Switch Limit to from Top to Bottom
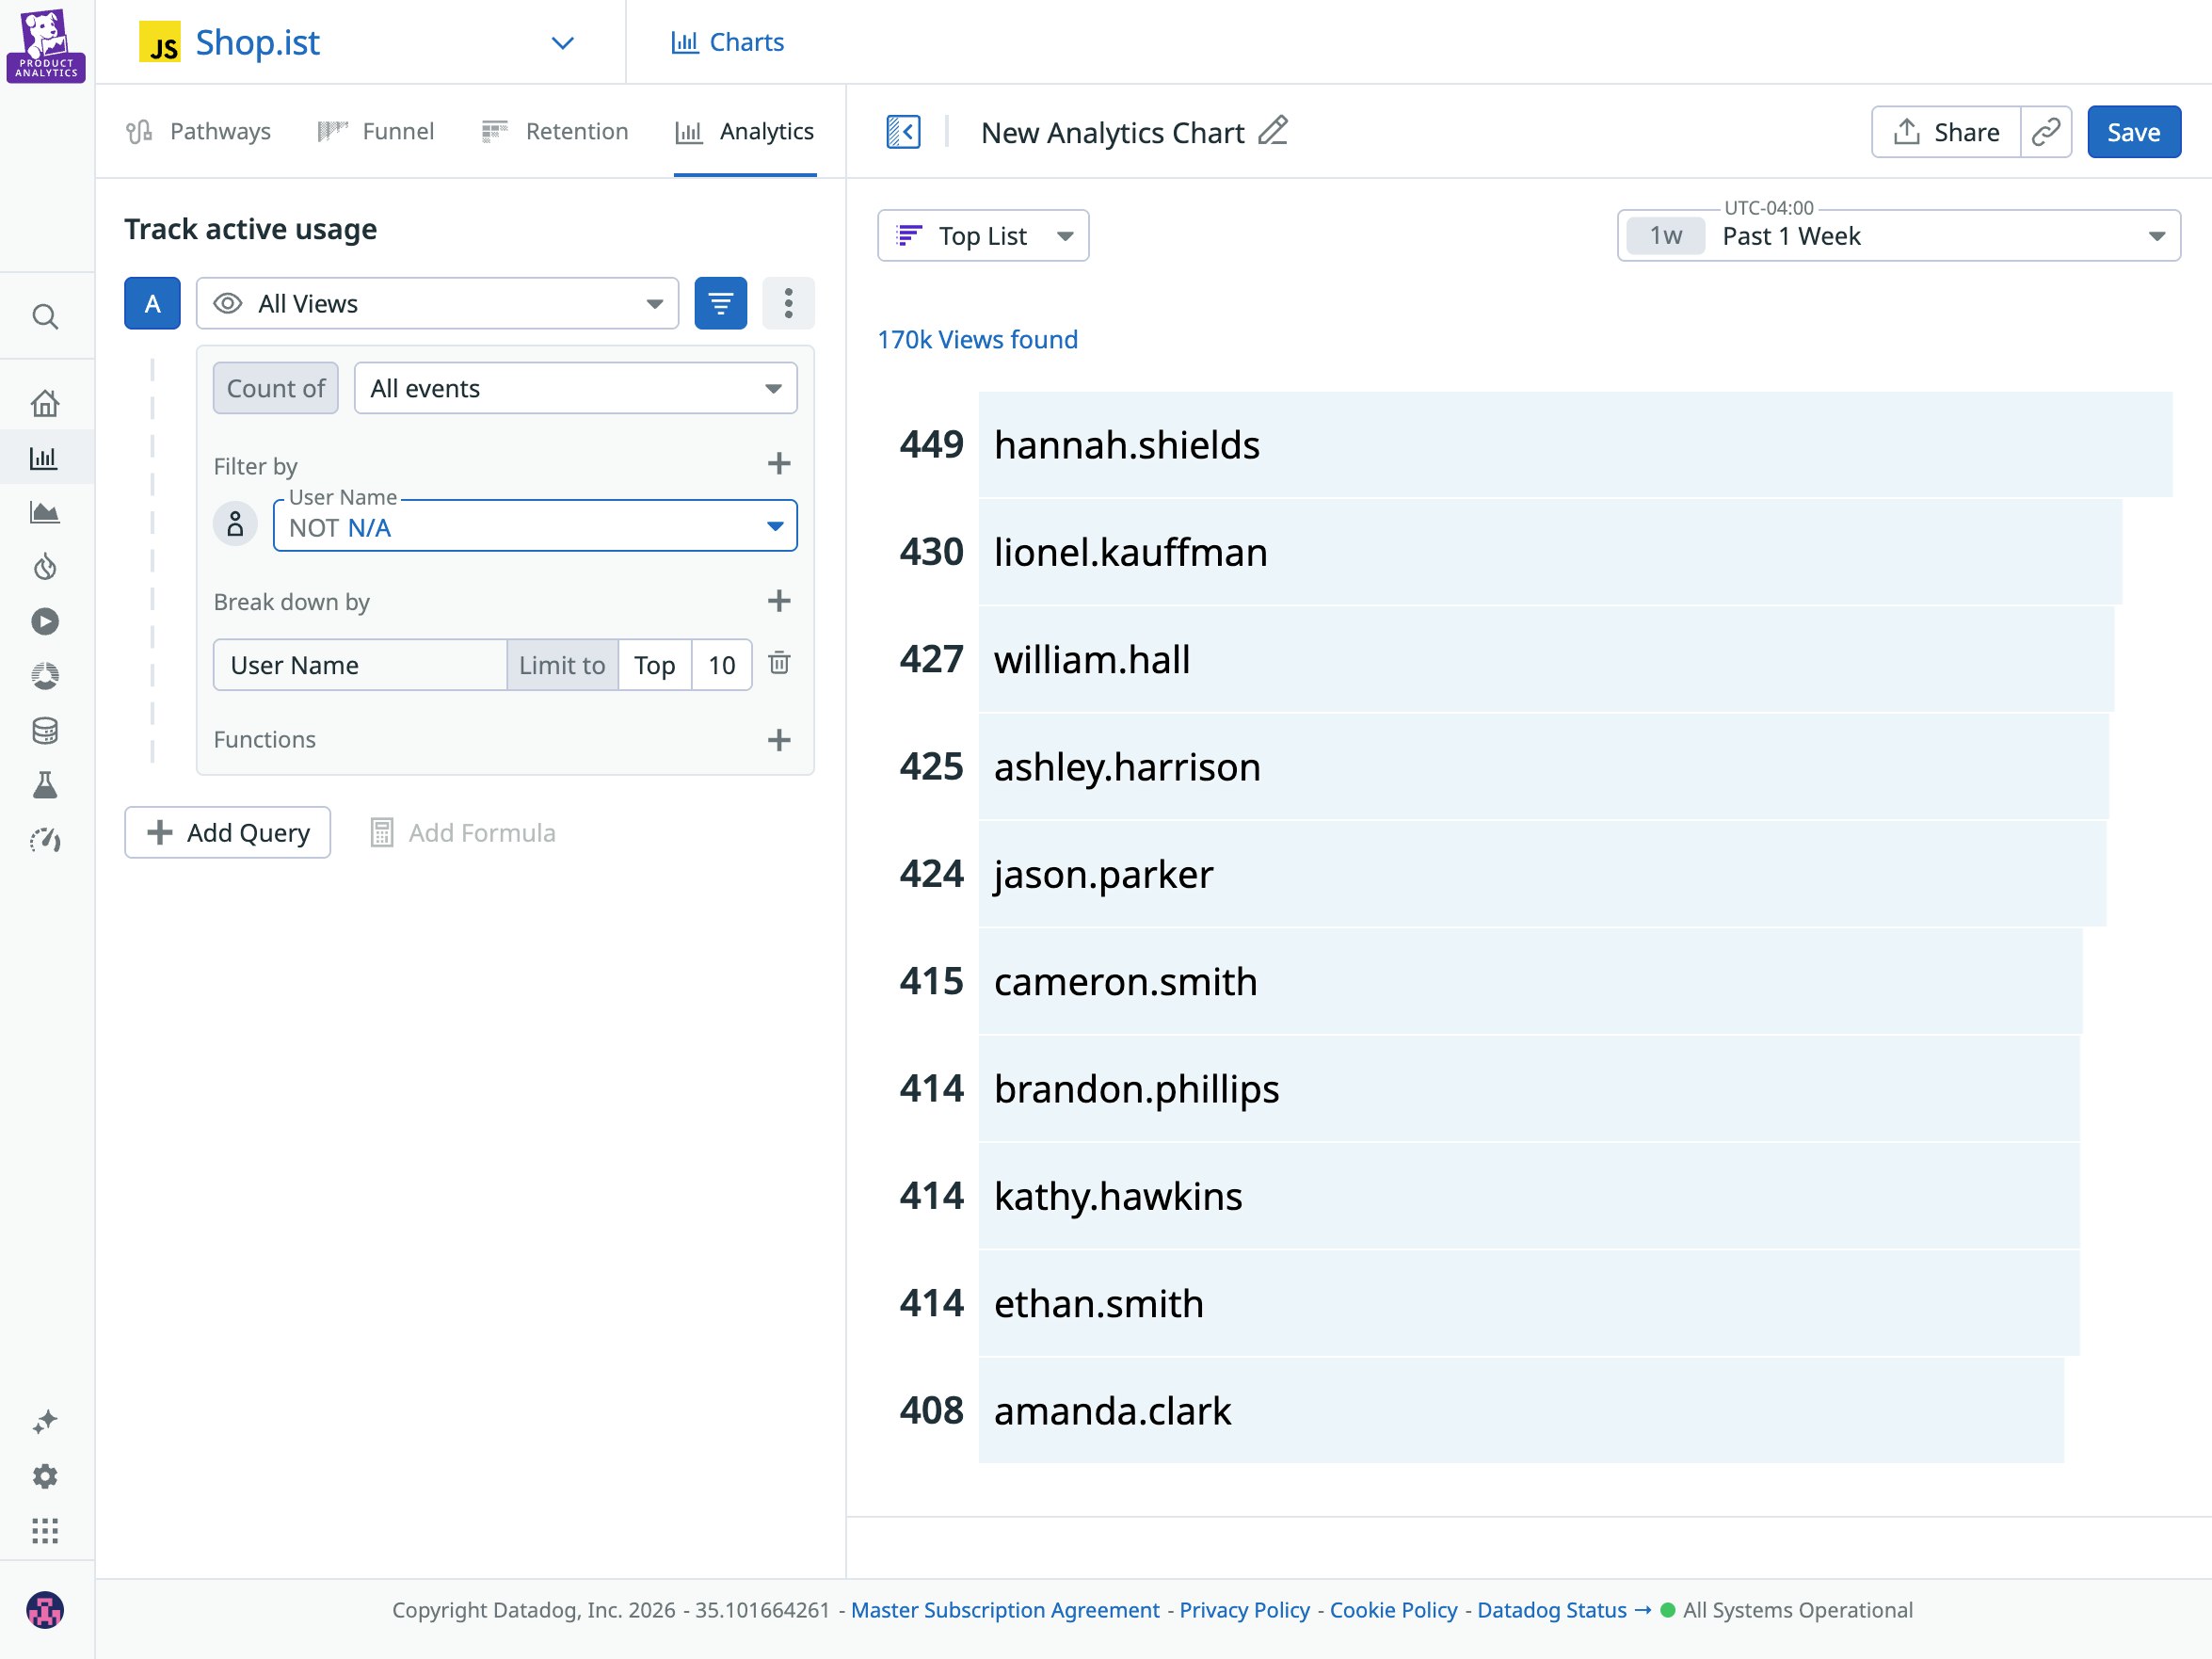This screenshot has height=1659, width=2212. [x=654, y=664]
